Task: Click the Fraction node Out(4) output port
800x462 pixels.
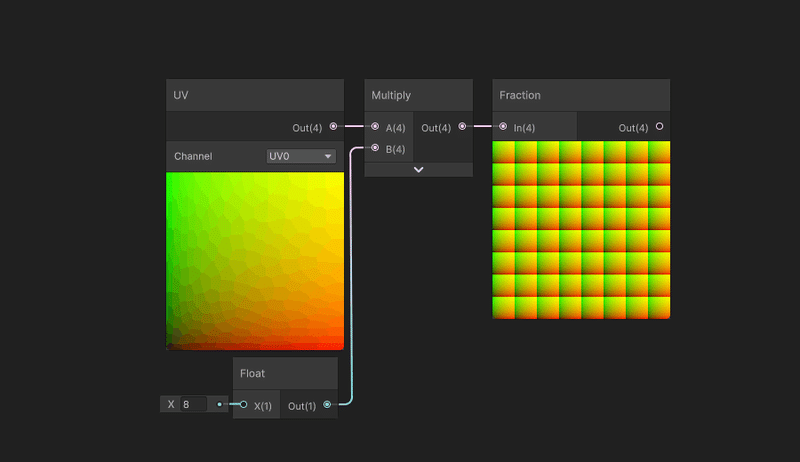Action: pos(659,126)
